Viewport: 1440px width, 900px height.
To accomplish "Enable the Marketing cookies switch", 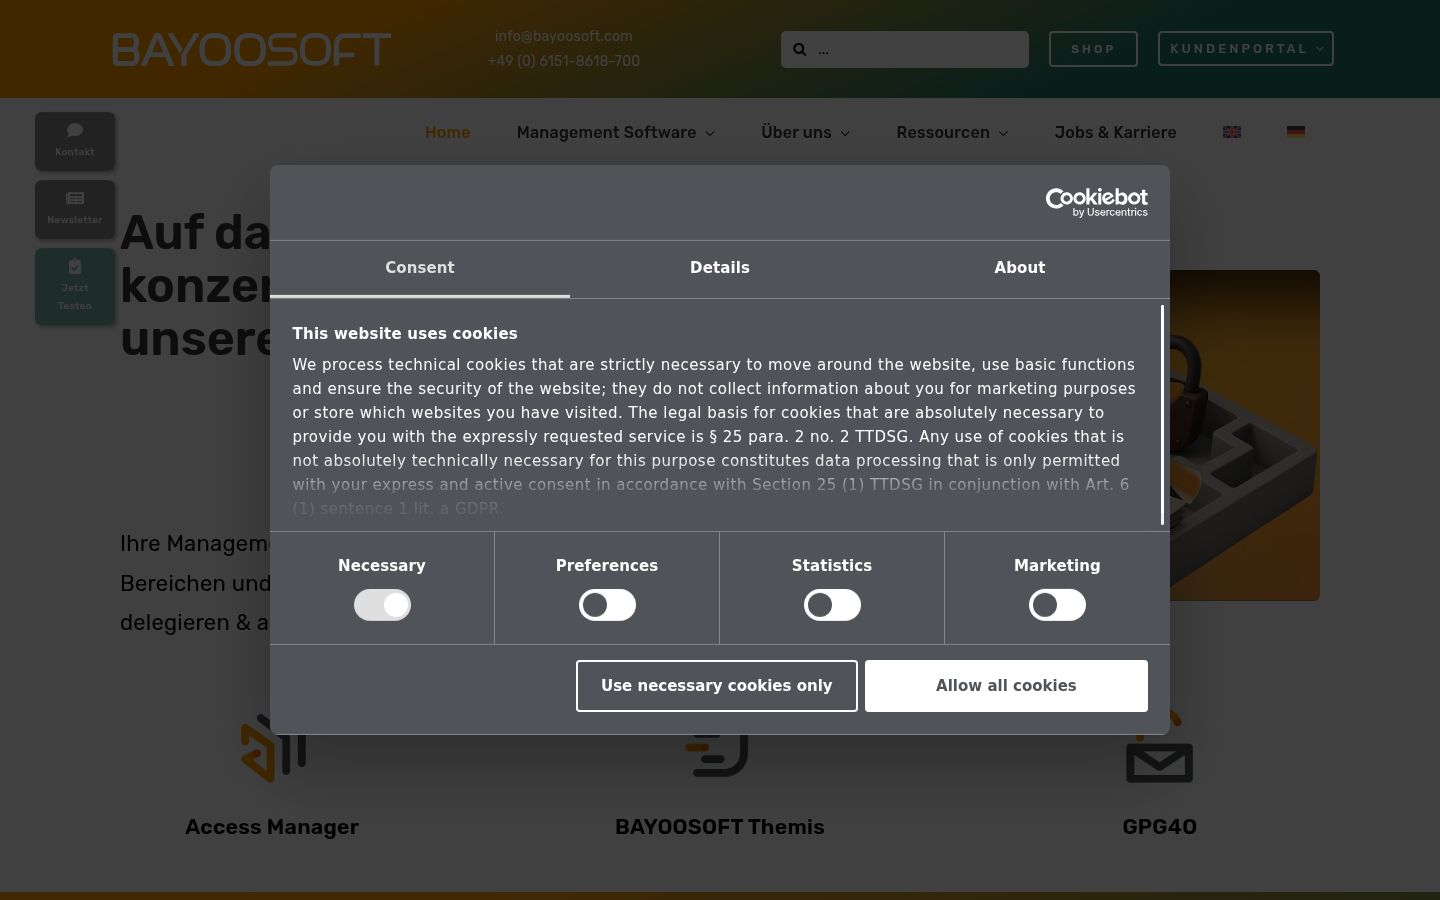I will coord(1057,605).
